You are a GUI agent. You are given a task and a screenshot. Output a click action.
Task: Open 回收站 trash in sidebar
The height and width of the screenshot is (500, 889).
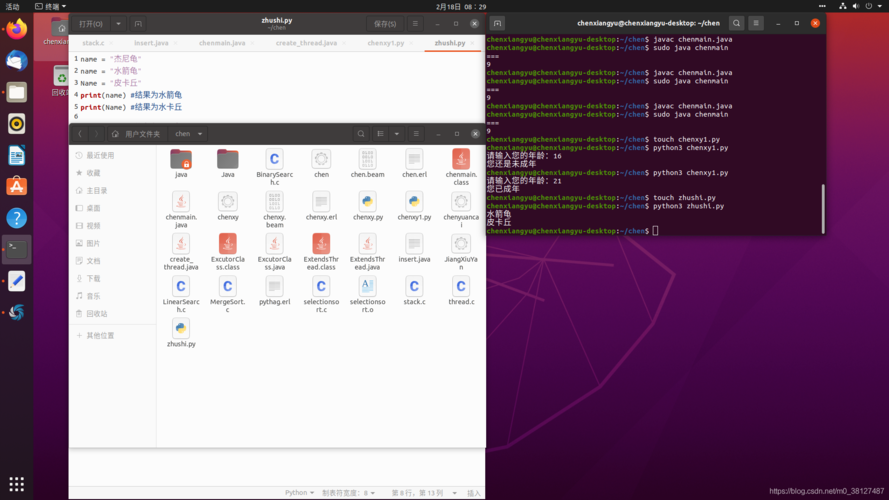(112, 313)
